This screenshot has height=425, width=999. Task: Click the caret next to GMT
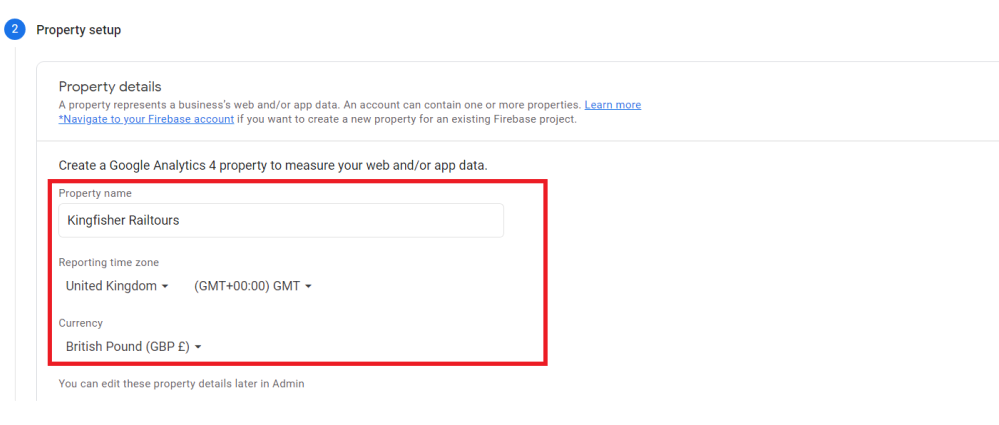(308, 287)
